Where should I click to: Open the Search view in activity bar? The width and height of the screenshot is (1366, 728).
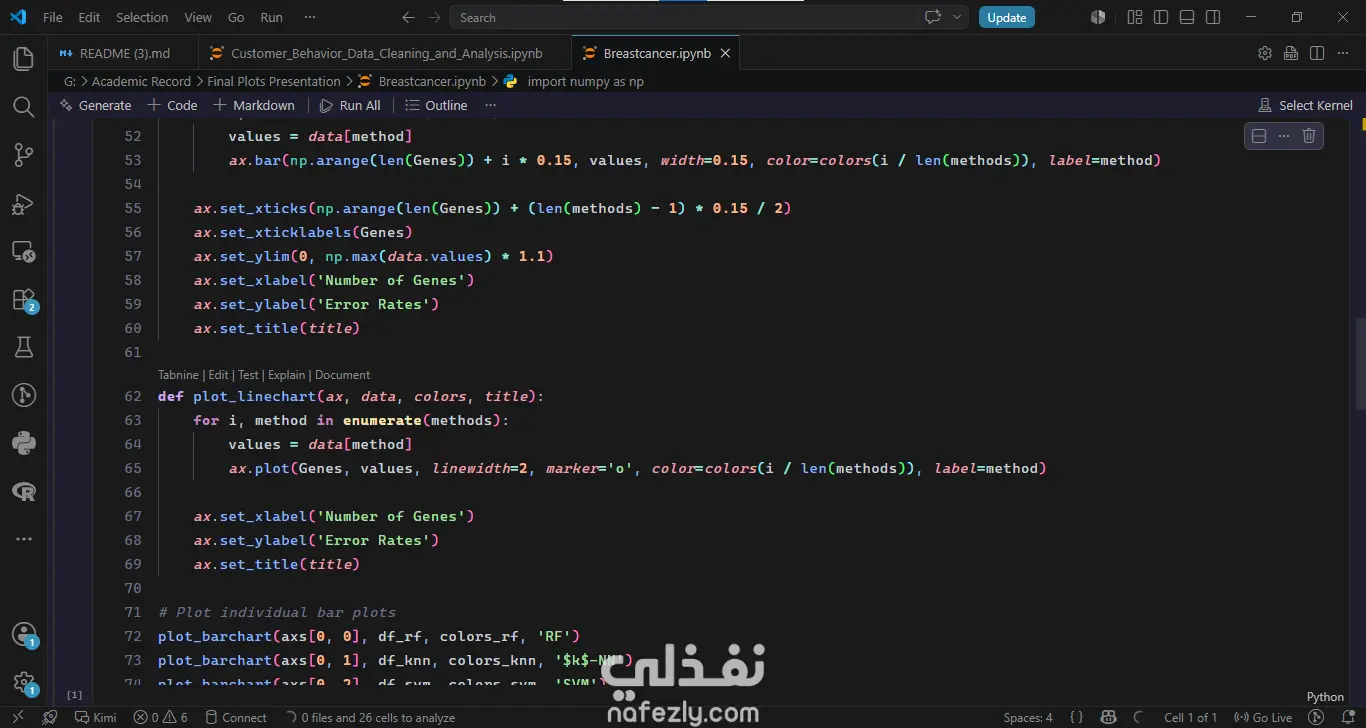click(x=23, y=107)
